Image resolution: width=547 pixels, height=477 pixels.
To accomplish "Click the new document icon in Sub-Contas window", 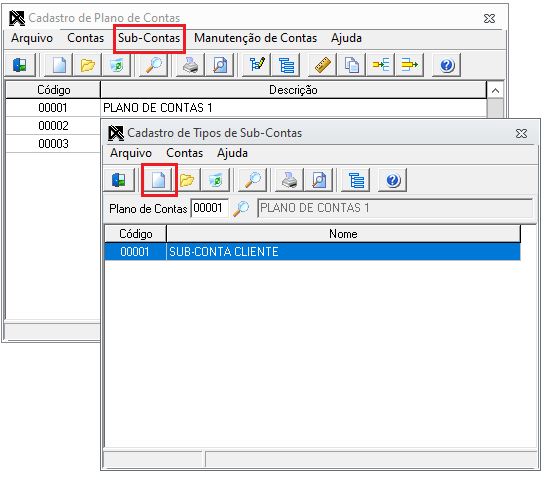I will pos(159,181).
